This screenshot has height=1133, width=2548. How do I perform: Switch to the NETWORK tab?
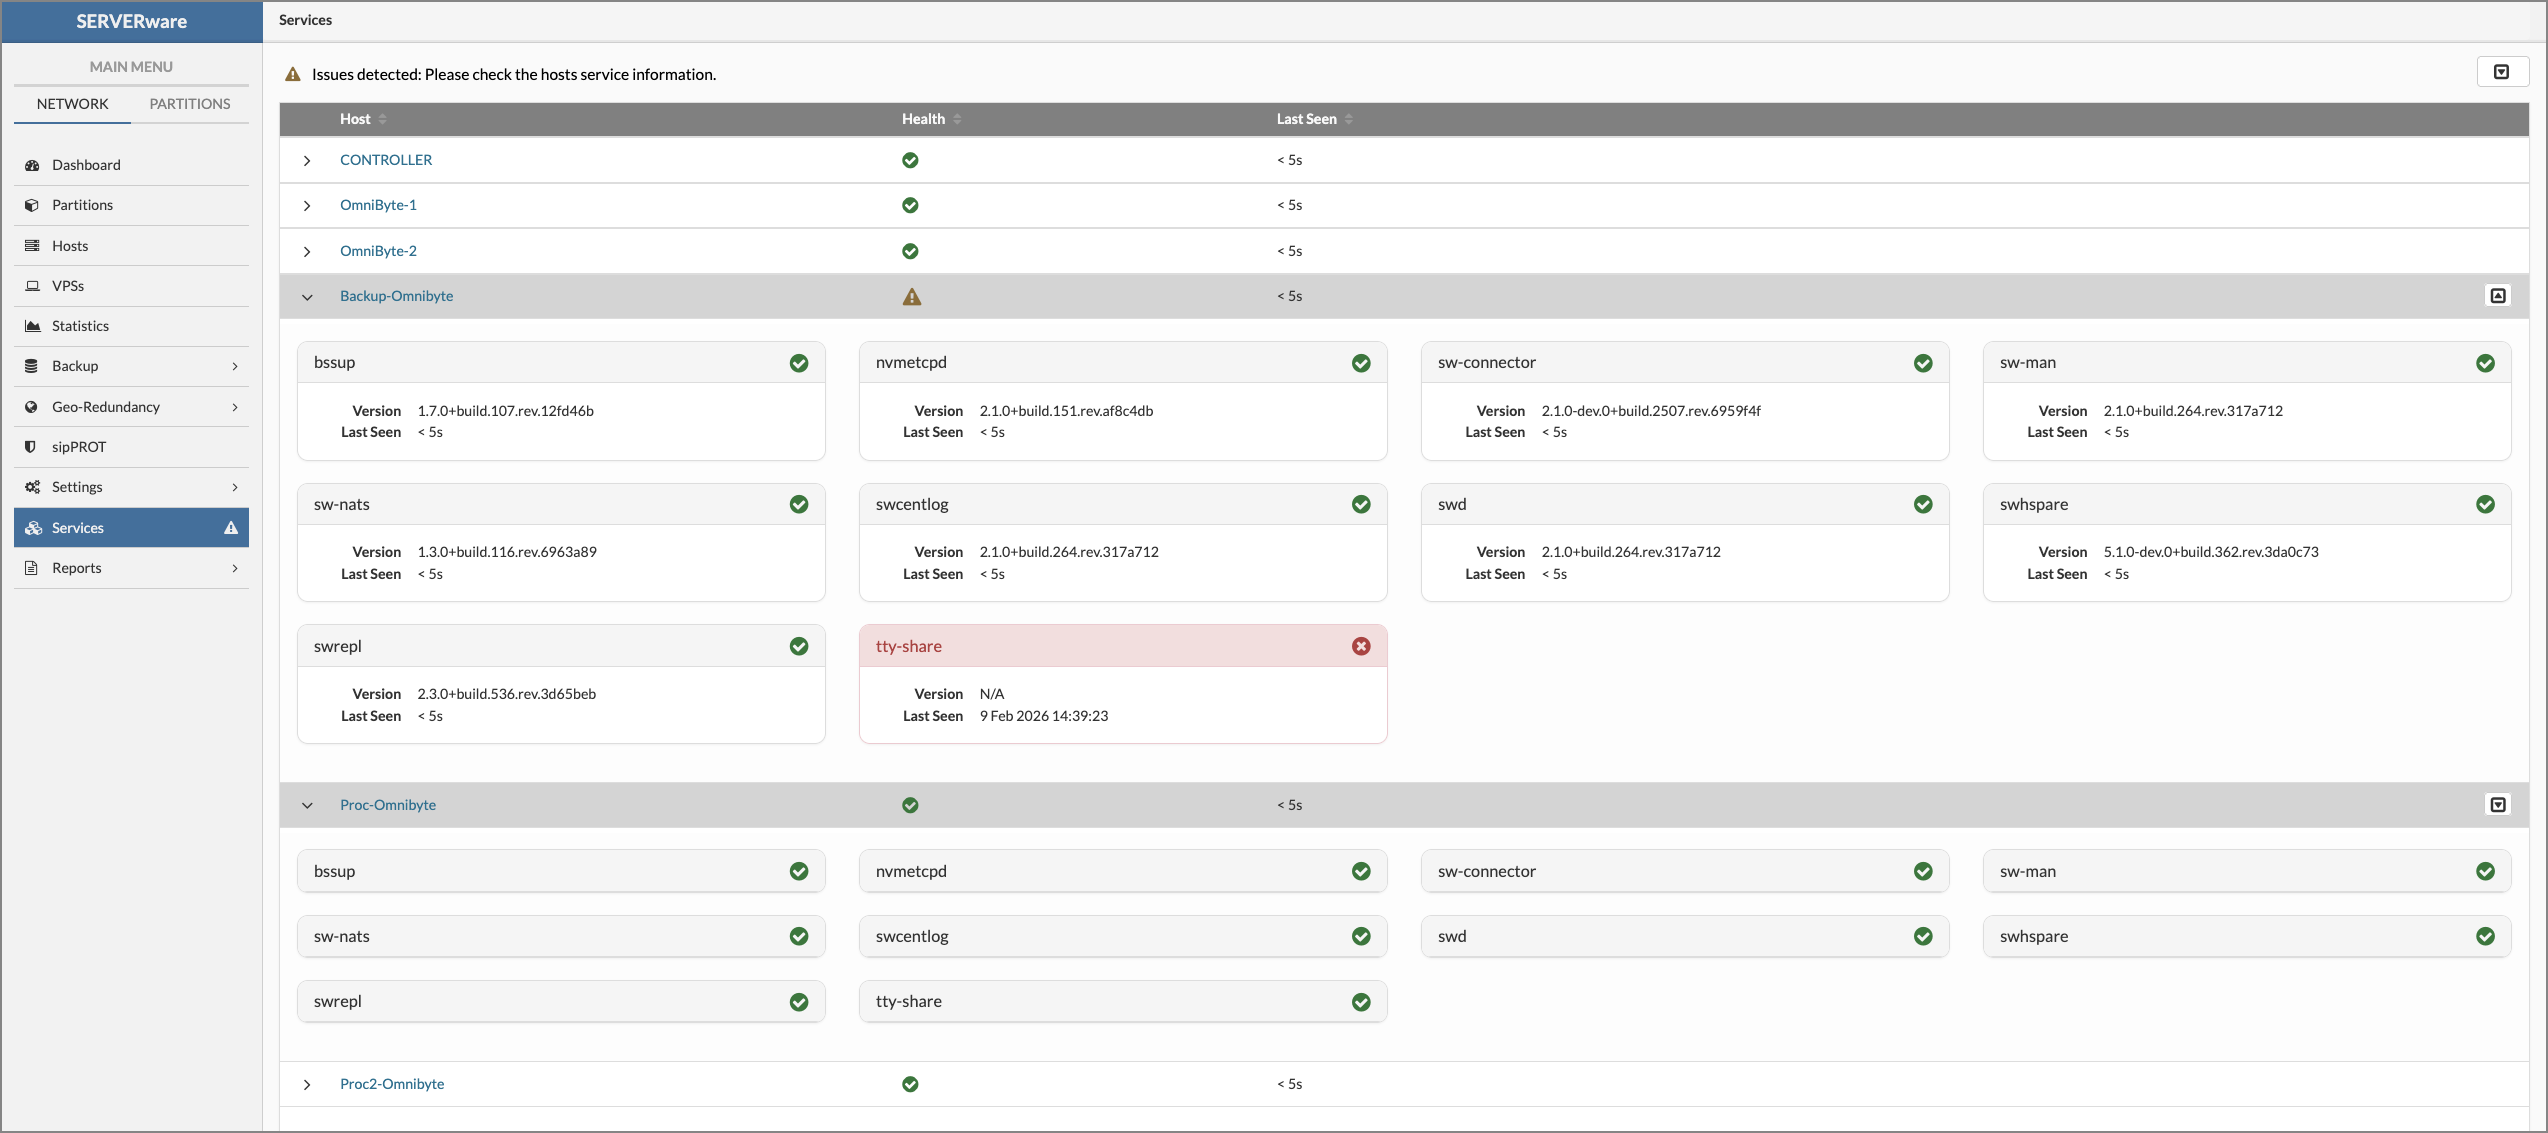pos(72,104)
